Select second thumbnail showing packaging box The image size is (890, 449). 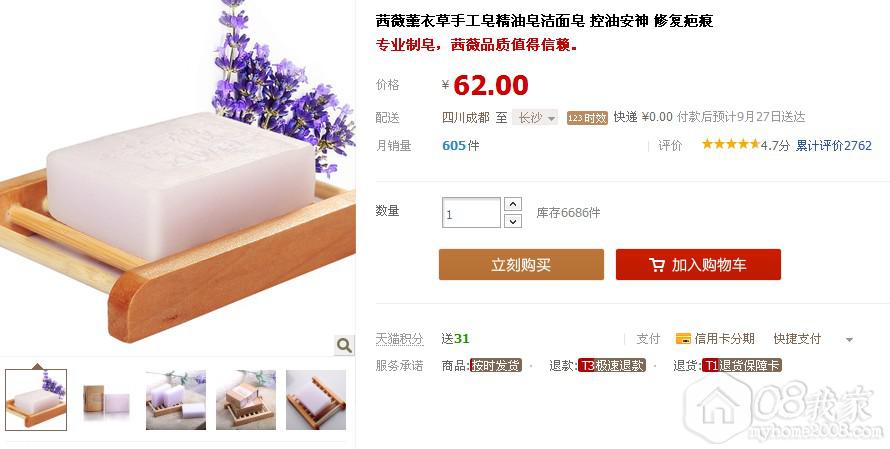[x=106, y=400]
